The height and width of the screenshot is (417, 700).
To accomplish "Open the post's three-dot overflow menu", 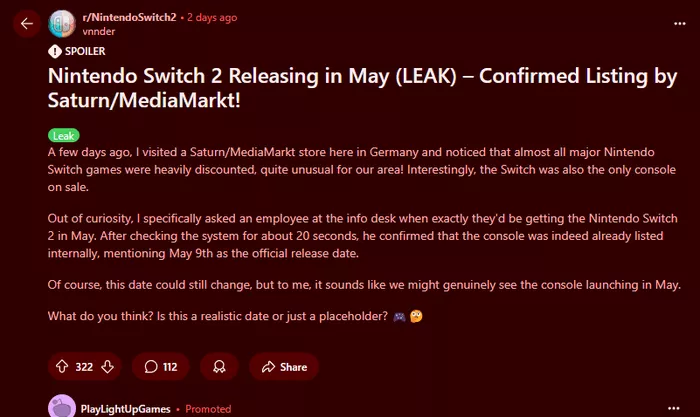I will click(x=679, y=23).
